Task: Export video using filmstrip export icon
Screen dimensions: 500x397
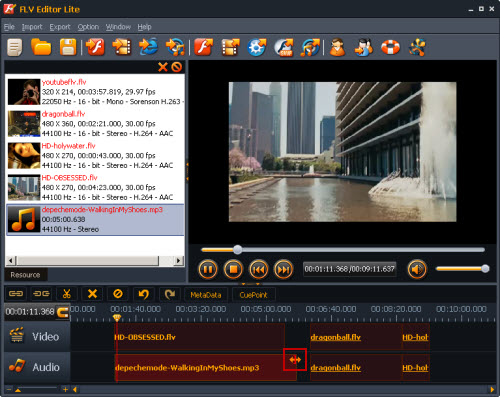Action: pyautogui.click(x=230, y=47)
